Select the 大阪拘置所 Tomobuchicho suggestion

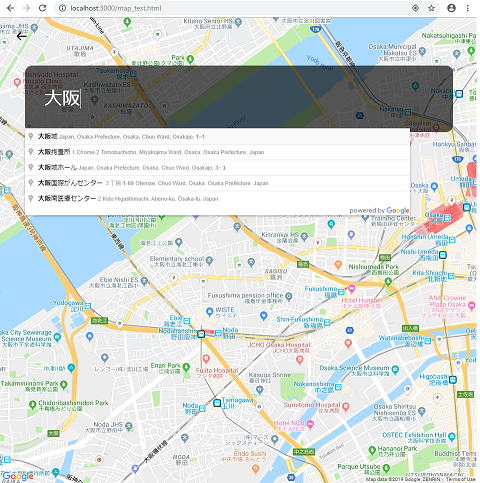click(217, 152)
